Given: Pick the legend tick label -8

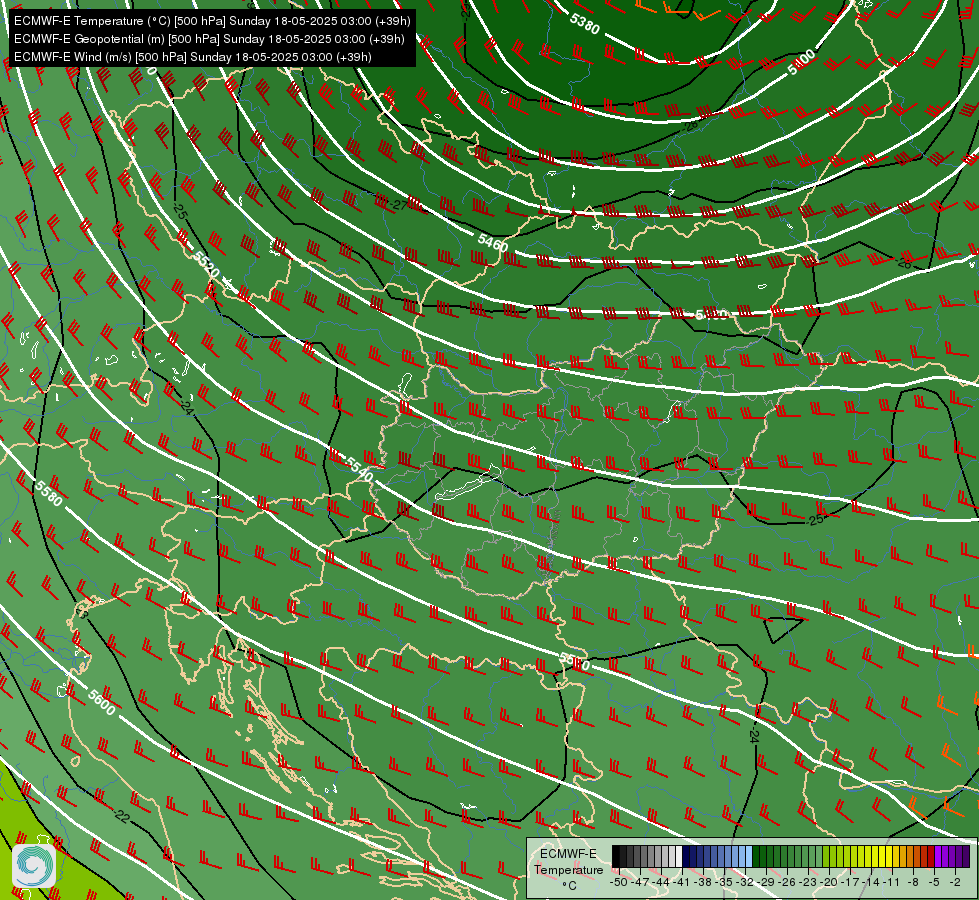Looking at the screenshot, I should (914, 882).
